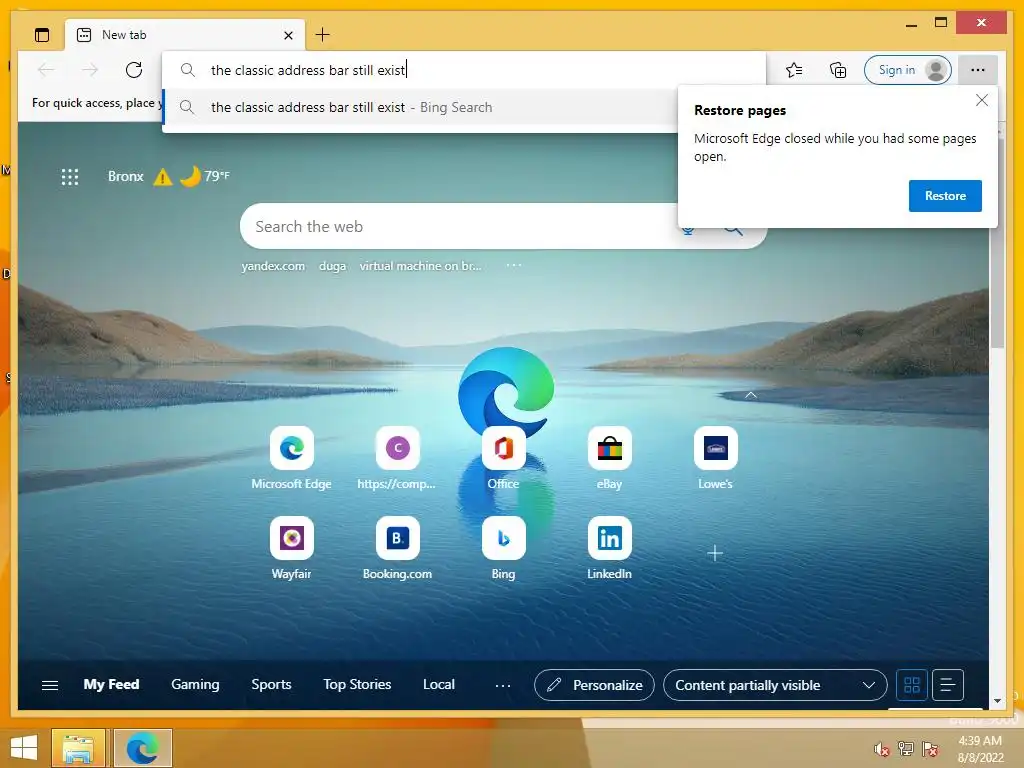Open Settings and more ellipsis menu
This screenshot has height=768, width=1024.
coord(978,70)
